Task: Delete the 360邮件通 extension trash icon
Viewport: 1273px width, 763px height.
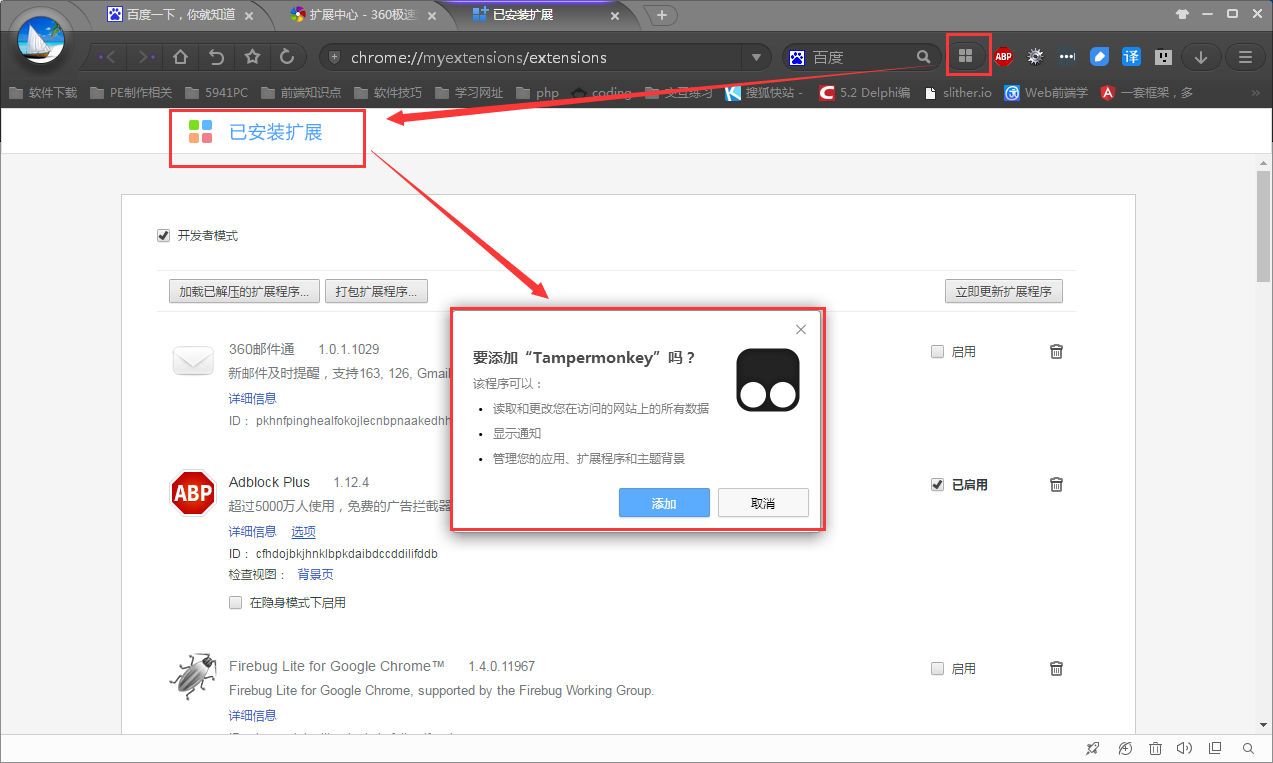Action: tap(1056, 351)
